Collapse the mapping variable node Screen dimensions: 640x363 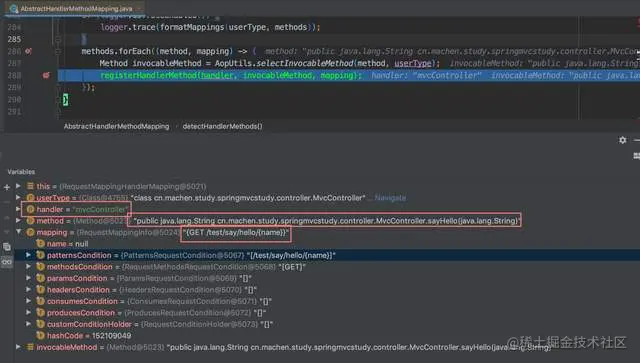pos(18,232)
